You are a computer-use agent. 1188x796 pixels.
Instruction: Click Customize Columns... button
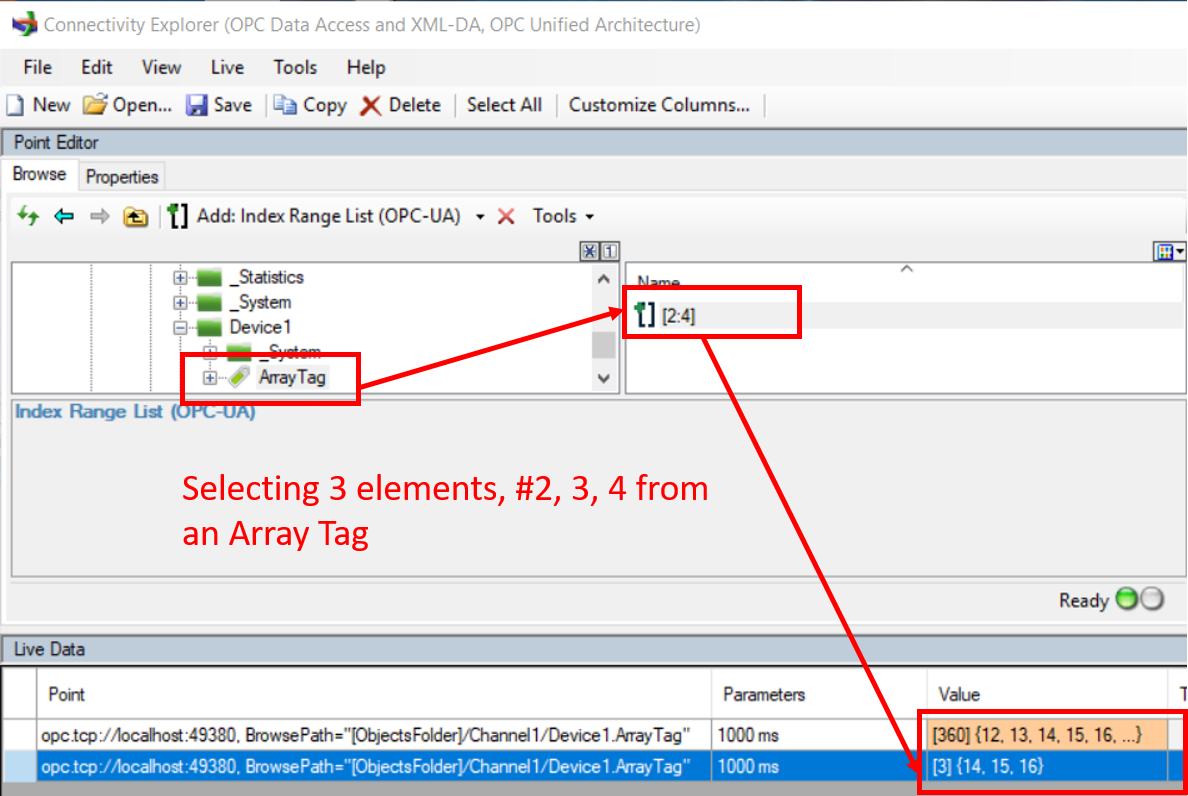[659, 105]
